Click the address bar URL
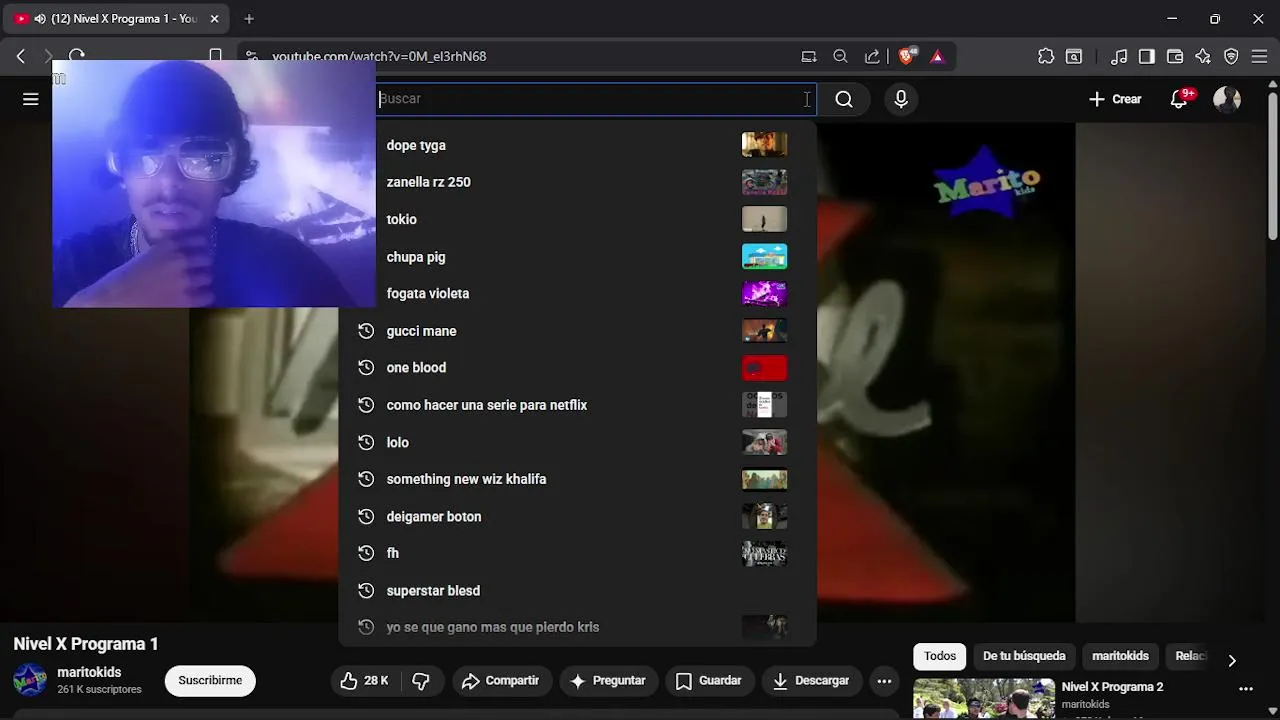This screenshot has height=720, width=1280. 379,56
